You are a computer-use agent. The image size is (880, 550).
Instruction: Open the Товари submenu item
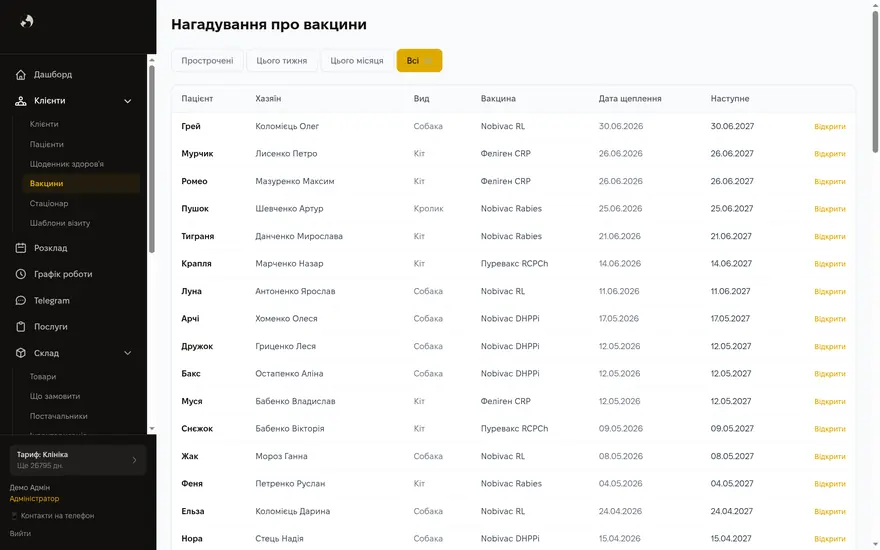(43, 377)
